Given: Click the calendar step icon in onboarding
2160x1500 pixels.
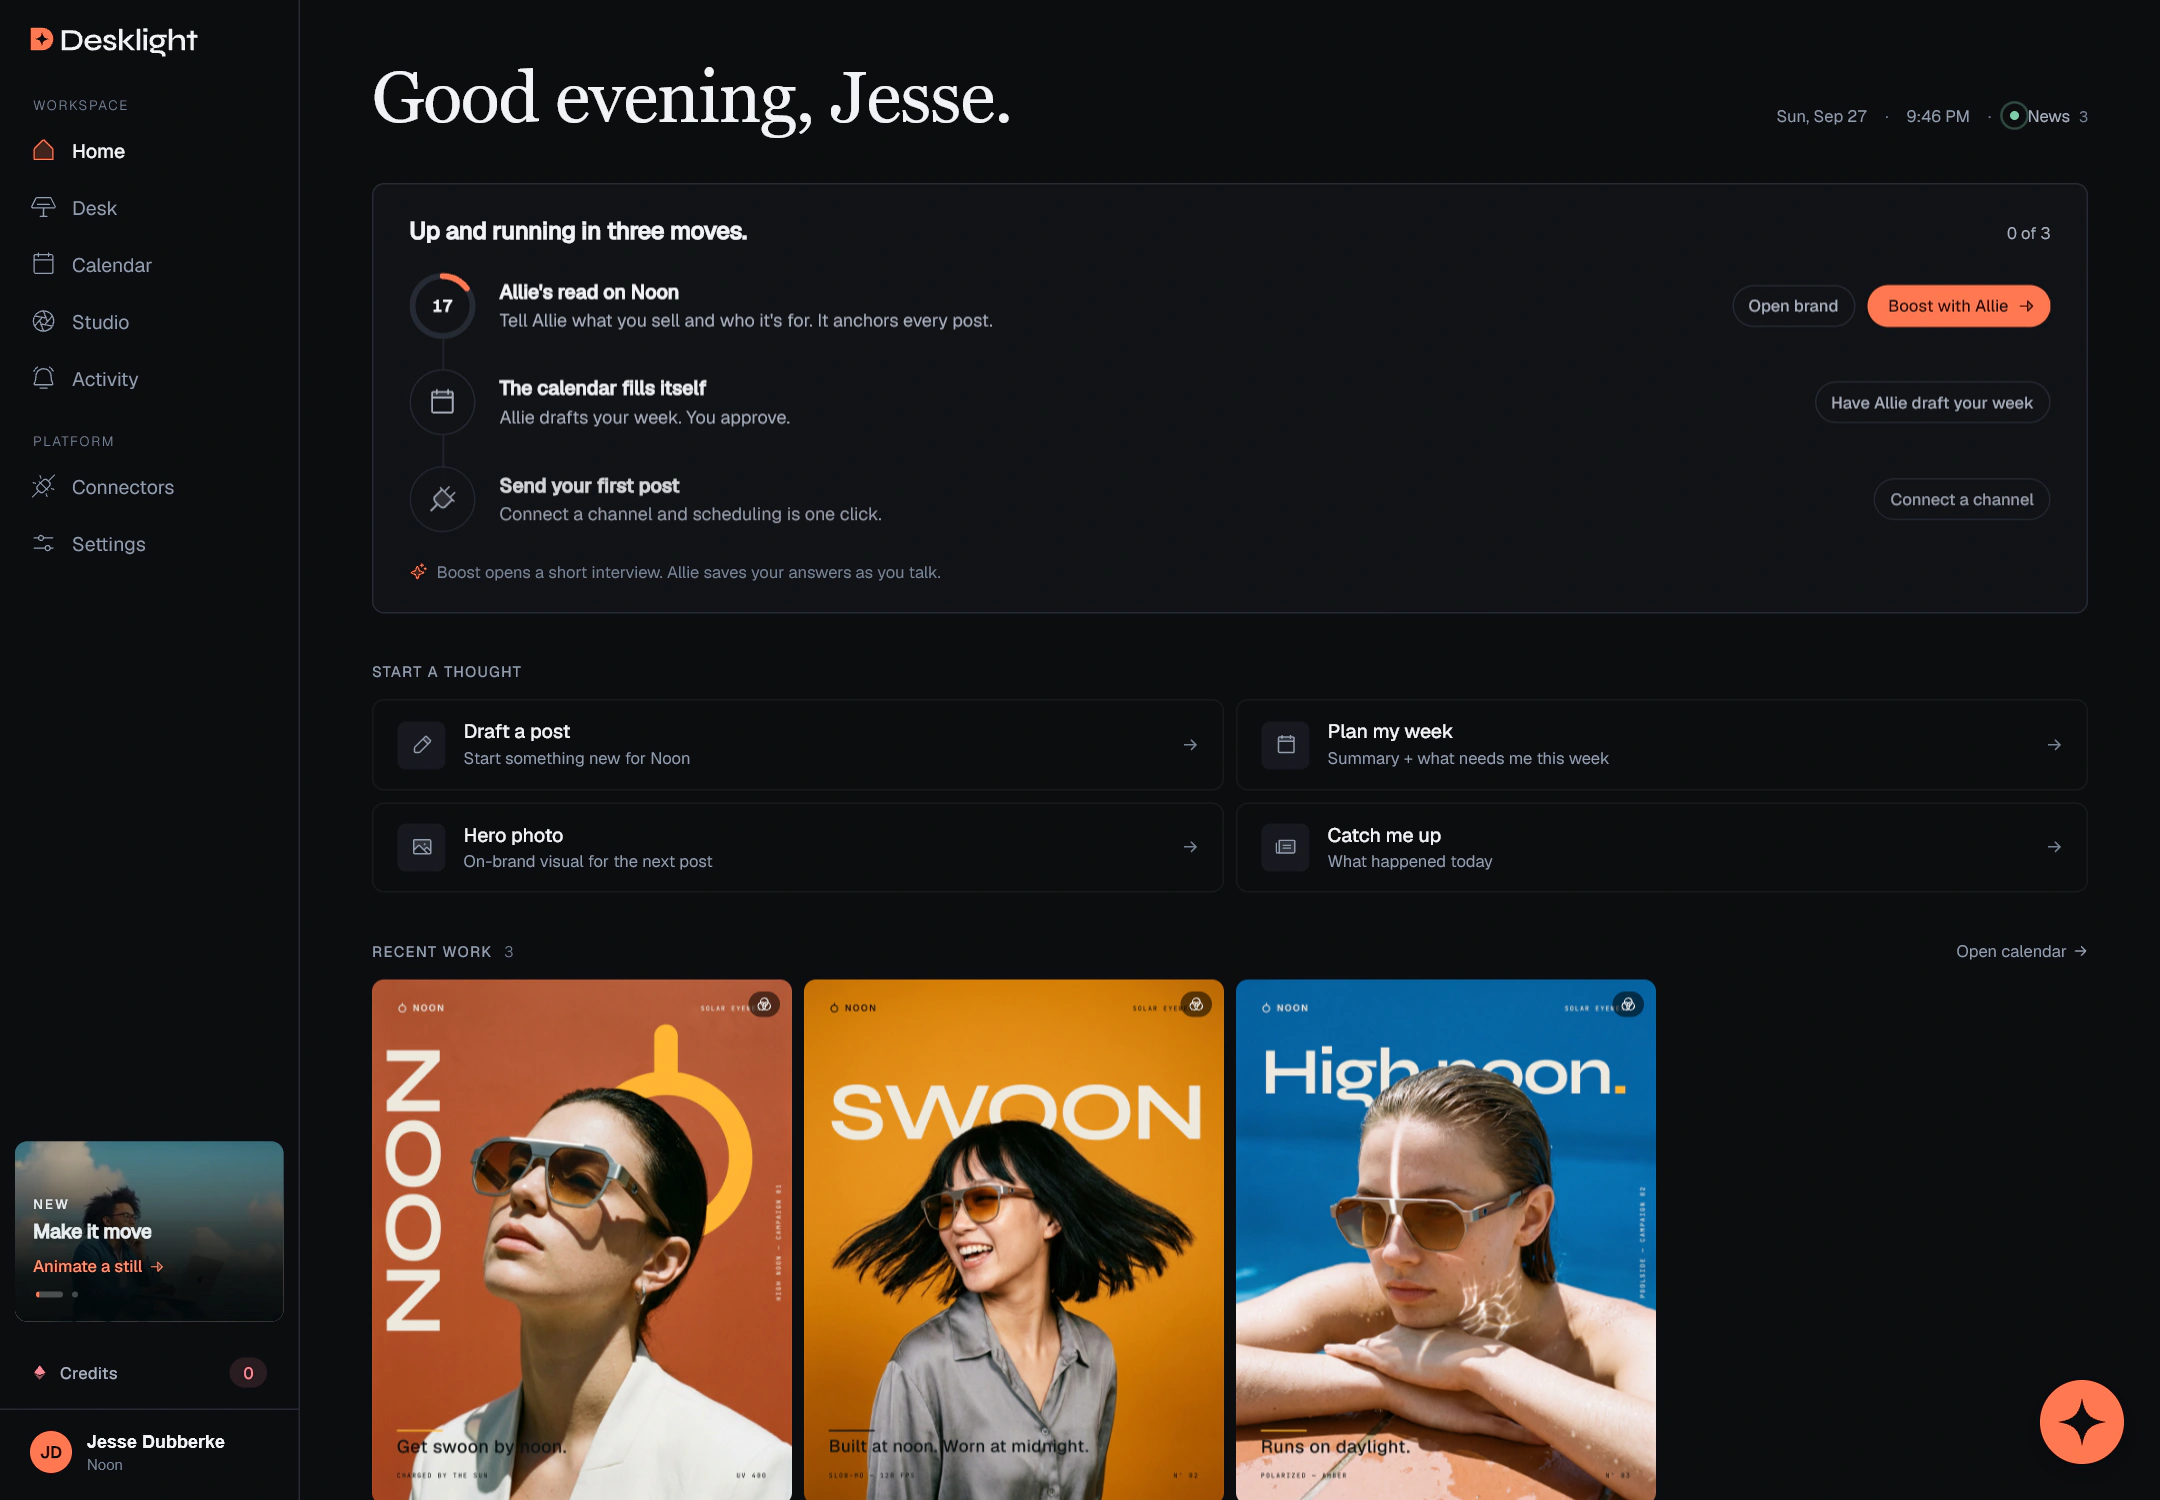Looking at the screenshot, I should tap(442, 402).
